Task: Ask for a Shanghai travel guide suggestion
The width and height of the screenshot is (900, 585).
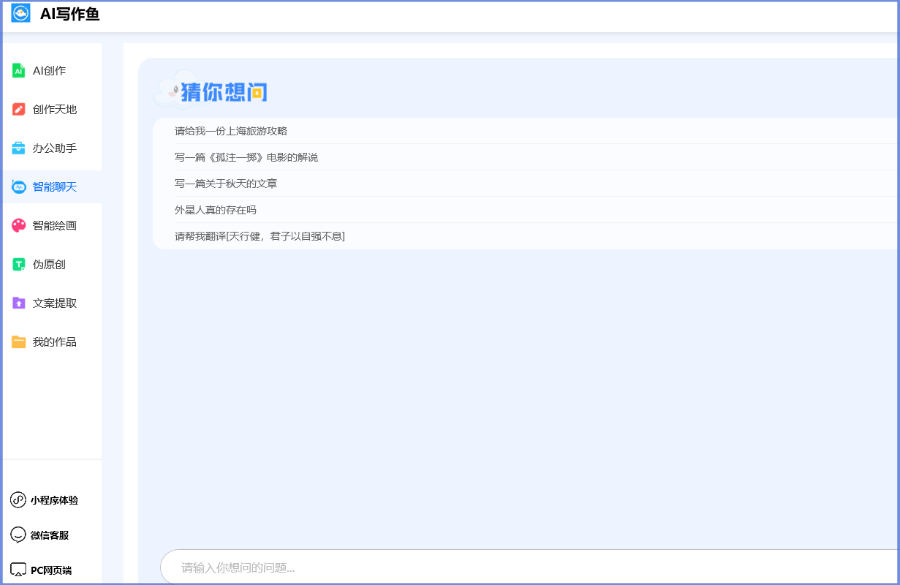Action: (x=232, y=130)
